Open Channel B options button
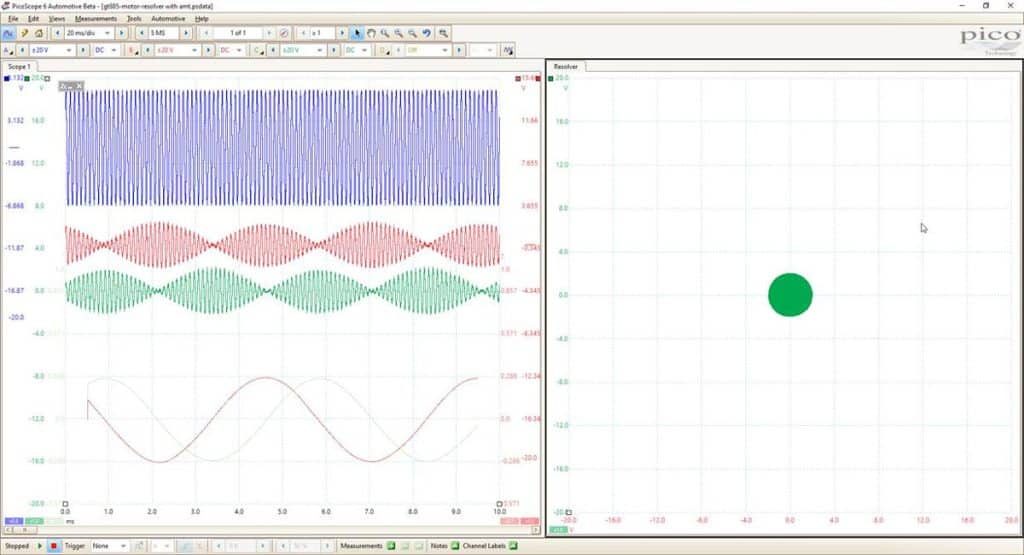This screenshot has width=1024, height=555. (133, 50)
